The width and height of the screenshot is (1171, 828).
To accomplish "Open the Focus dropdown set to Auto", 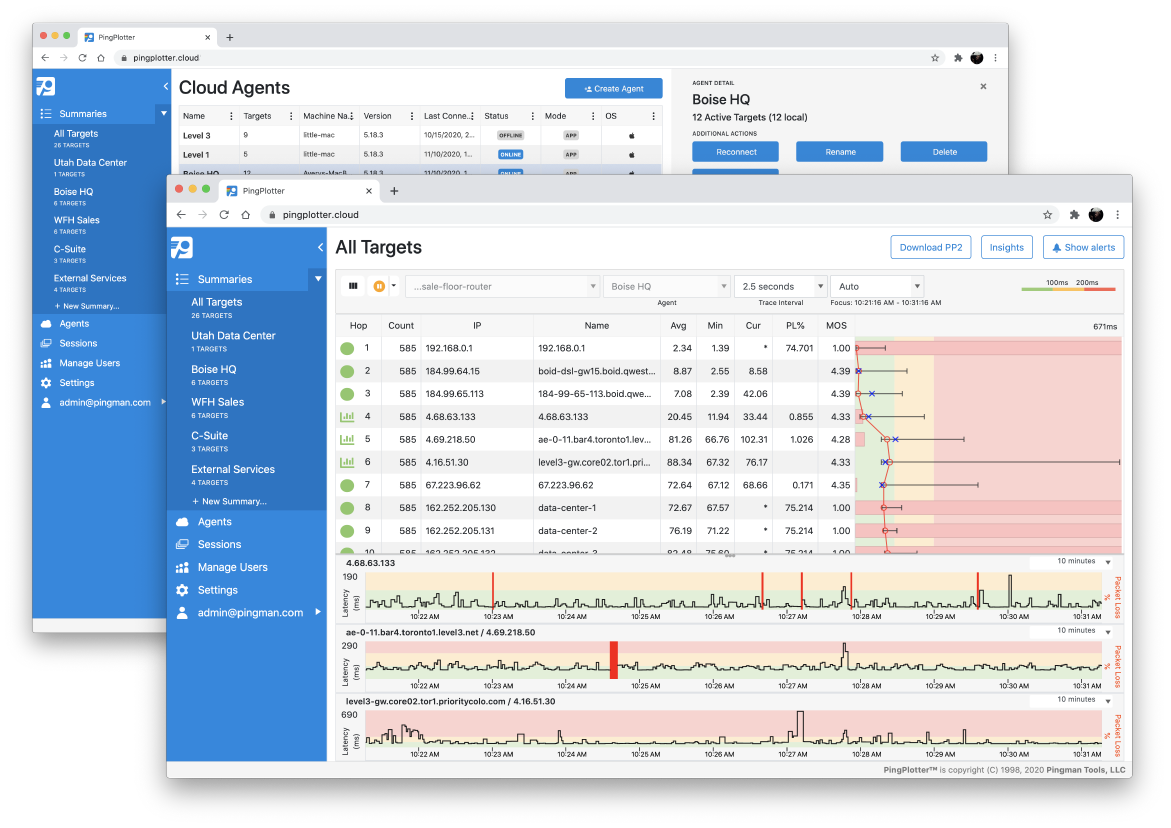I will 878,286.
